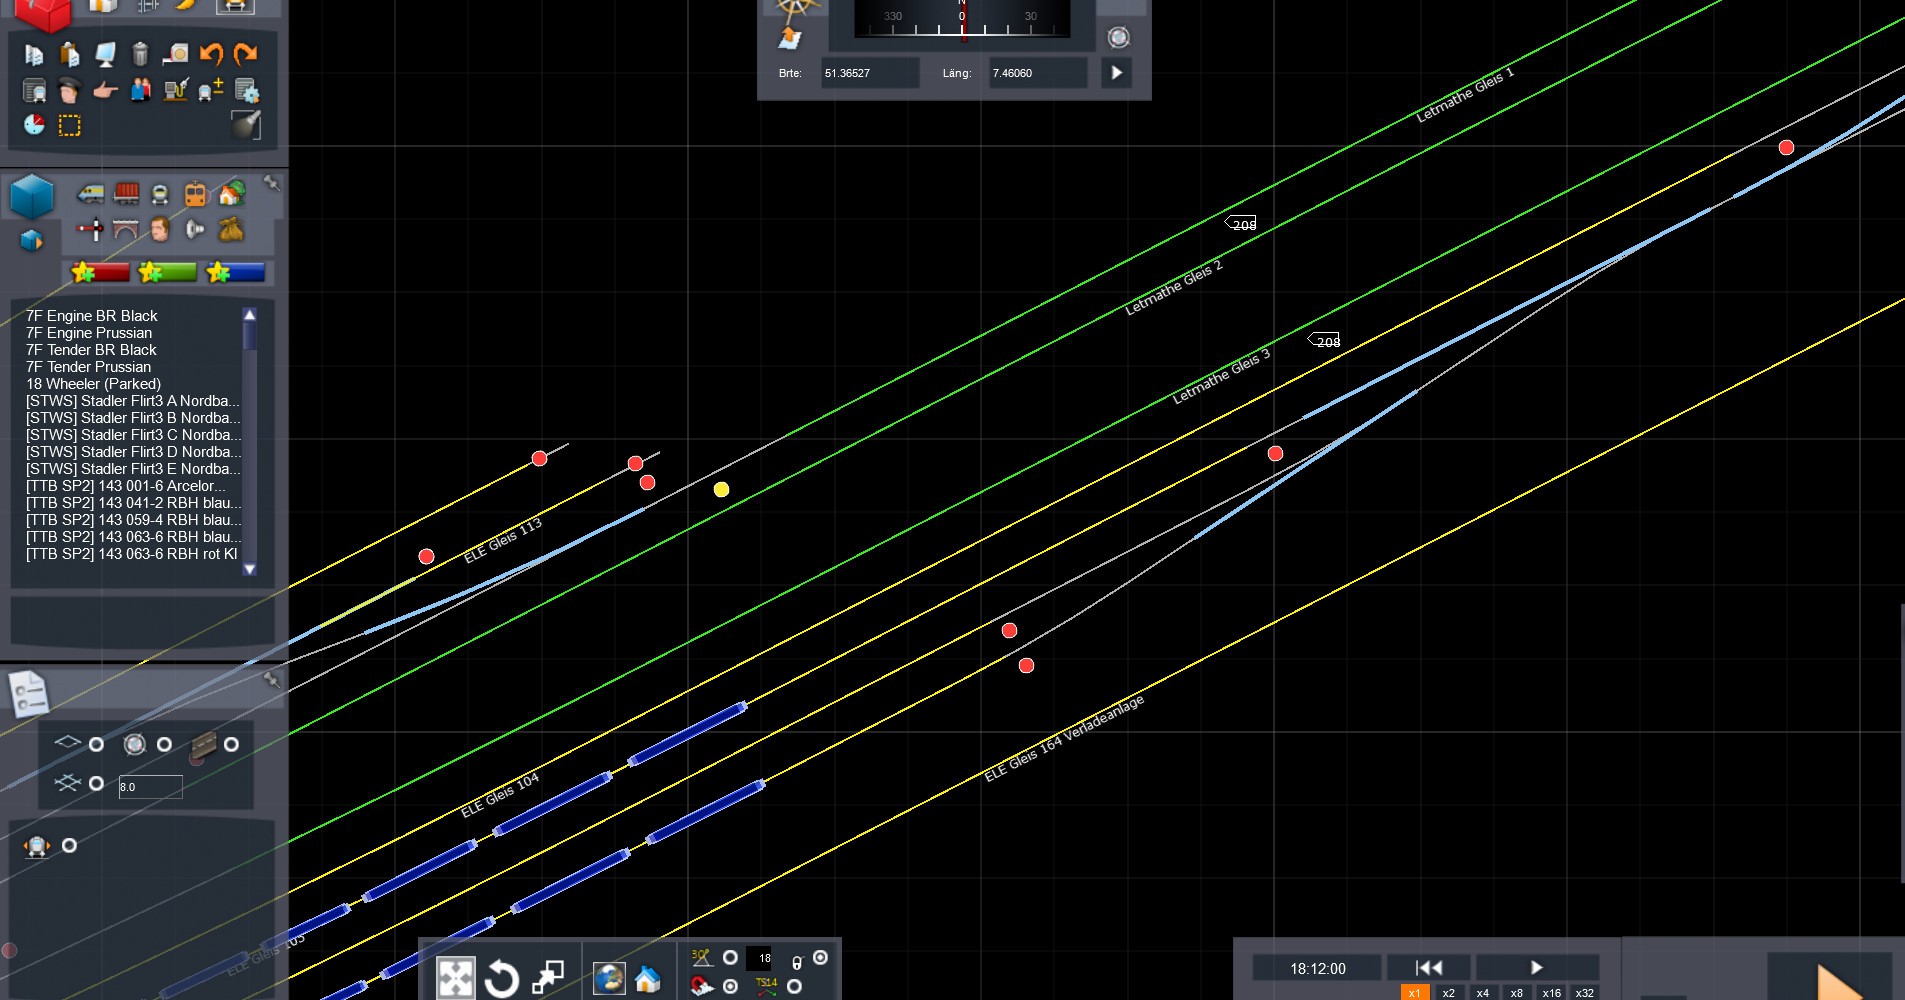The width and height of the screenshot is (1905, 1000).
Task: Click the passengers people icon
Action: [140, 91]
